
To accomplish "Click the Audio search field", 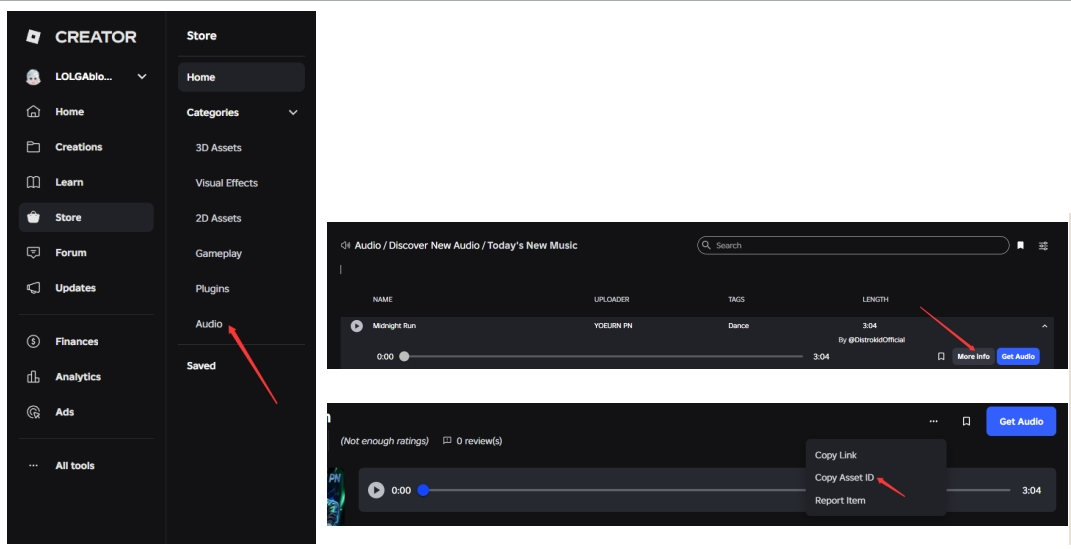I will point(853,245).
